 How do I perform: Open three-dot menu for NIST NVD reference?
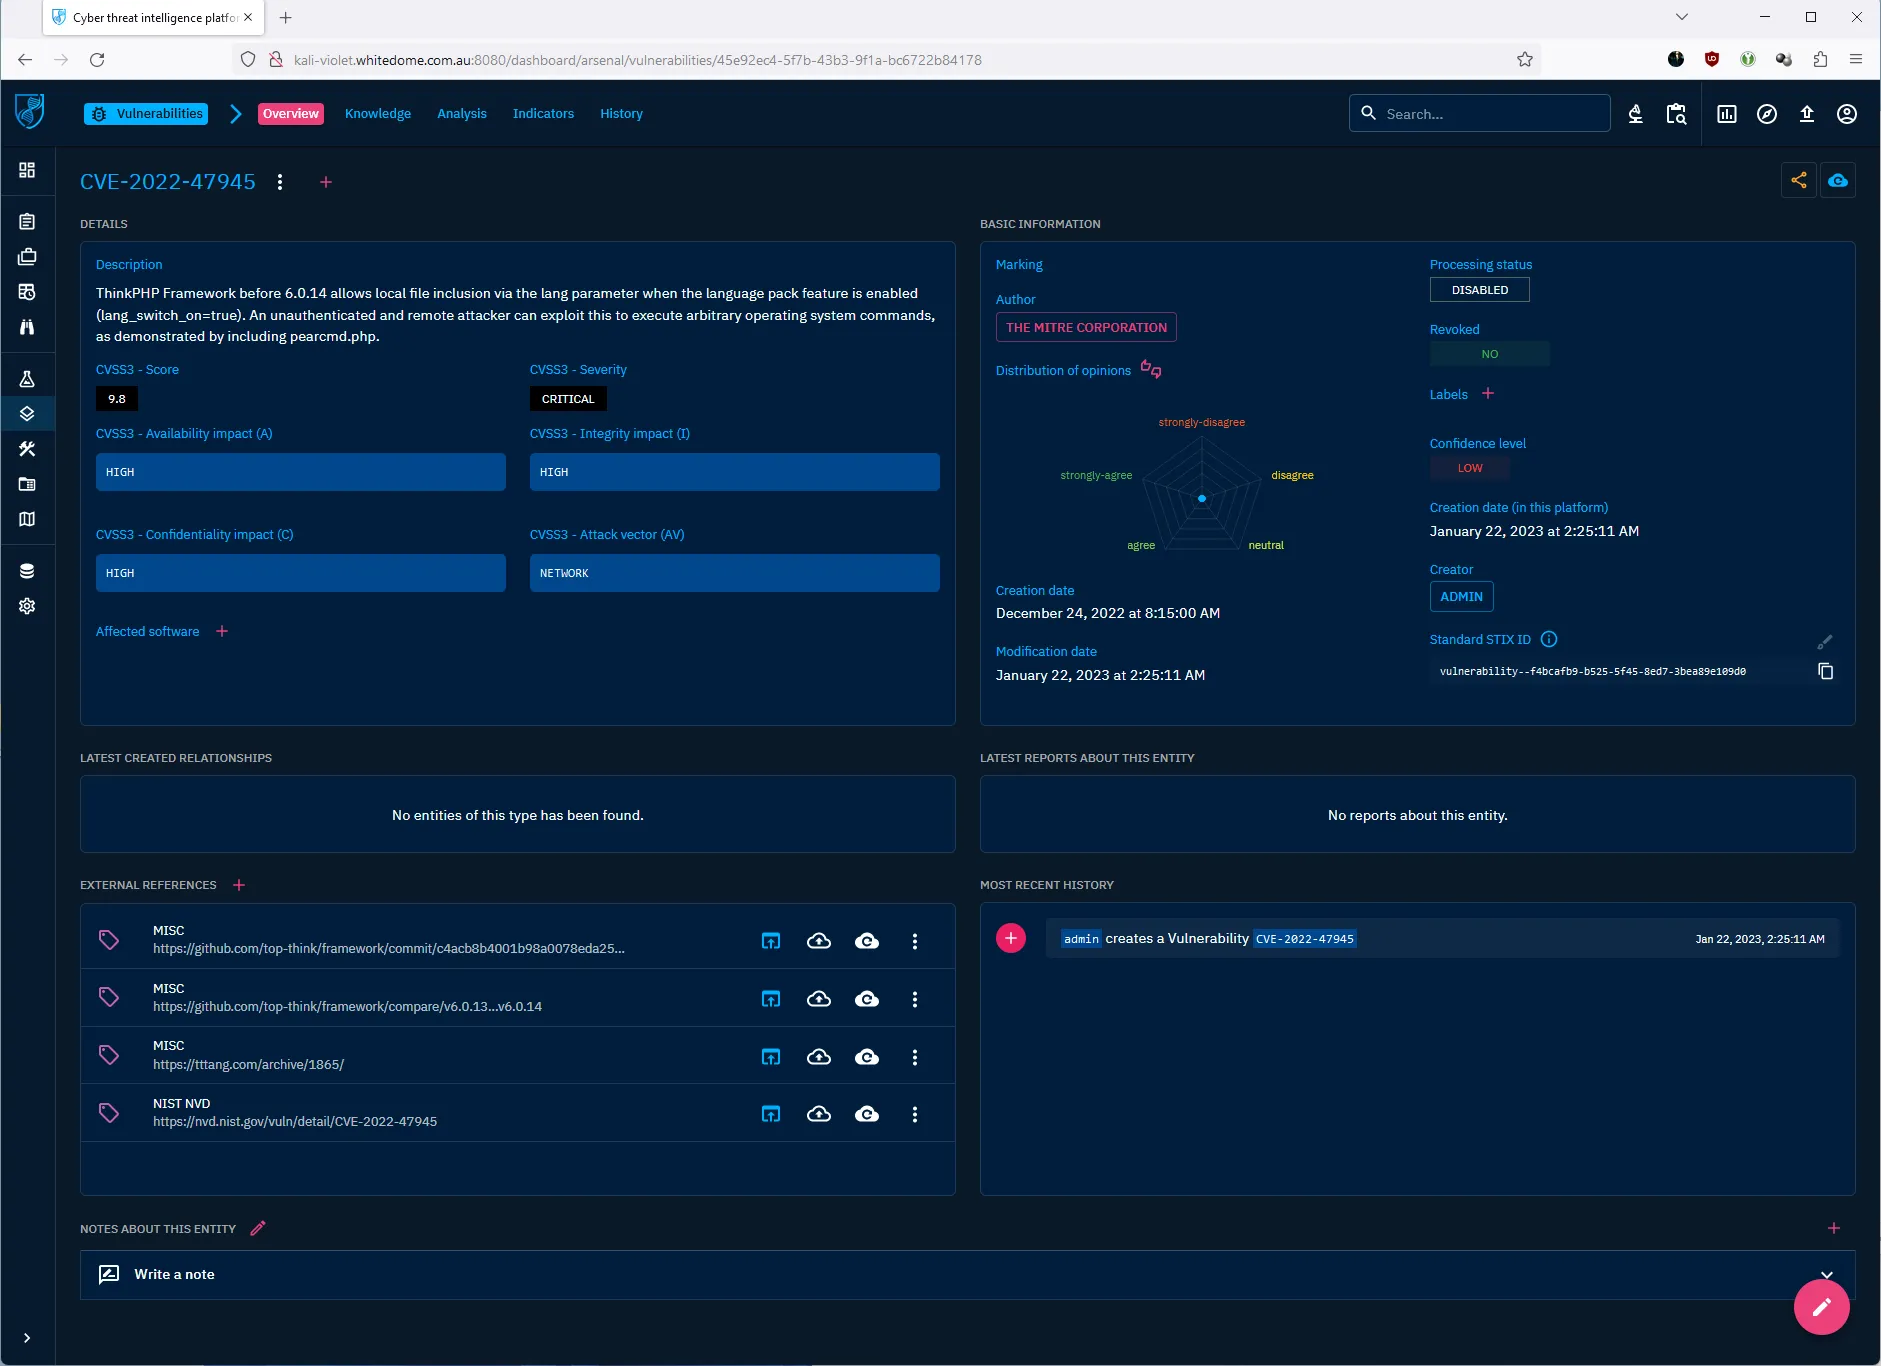(x=915, y=1114)
